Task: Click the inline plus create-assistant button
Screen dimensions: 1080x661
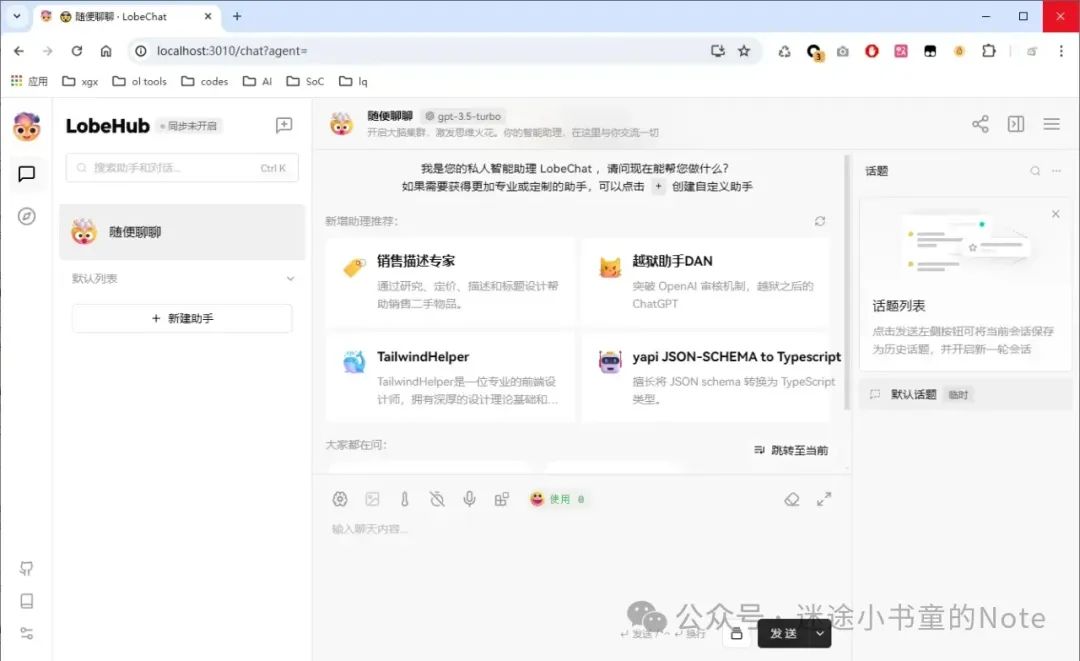Action: 658,187
